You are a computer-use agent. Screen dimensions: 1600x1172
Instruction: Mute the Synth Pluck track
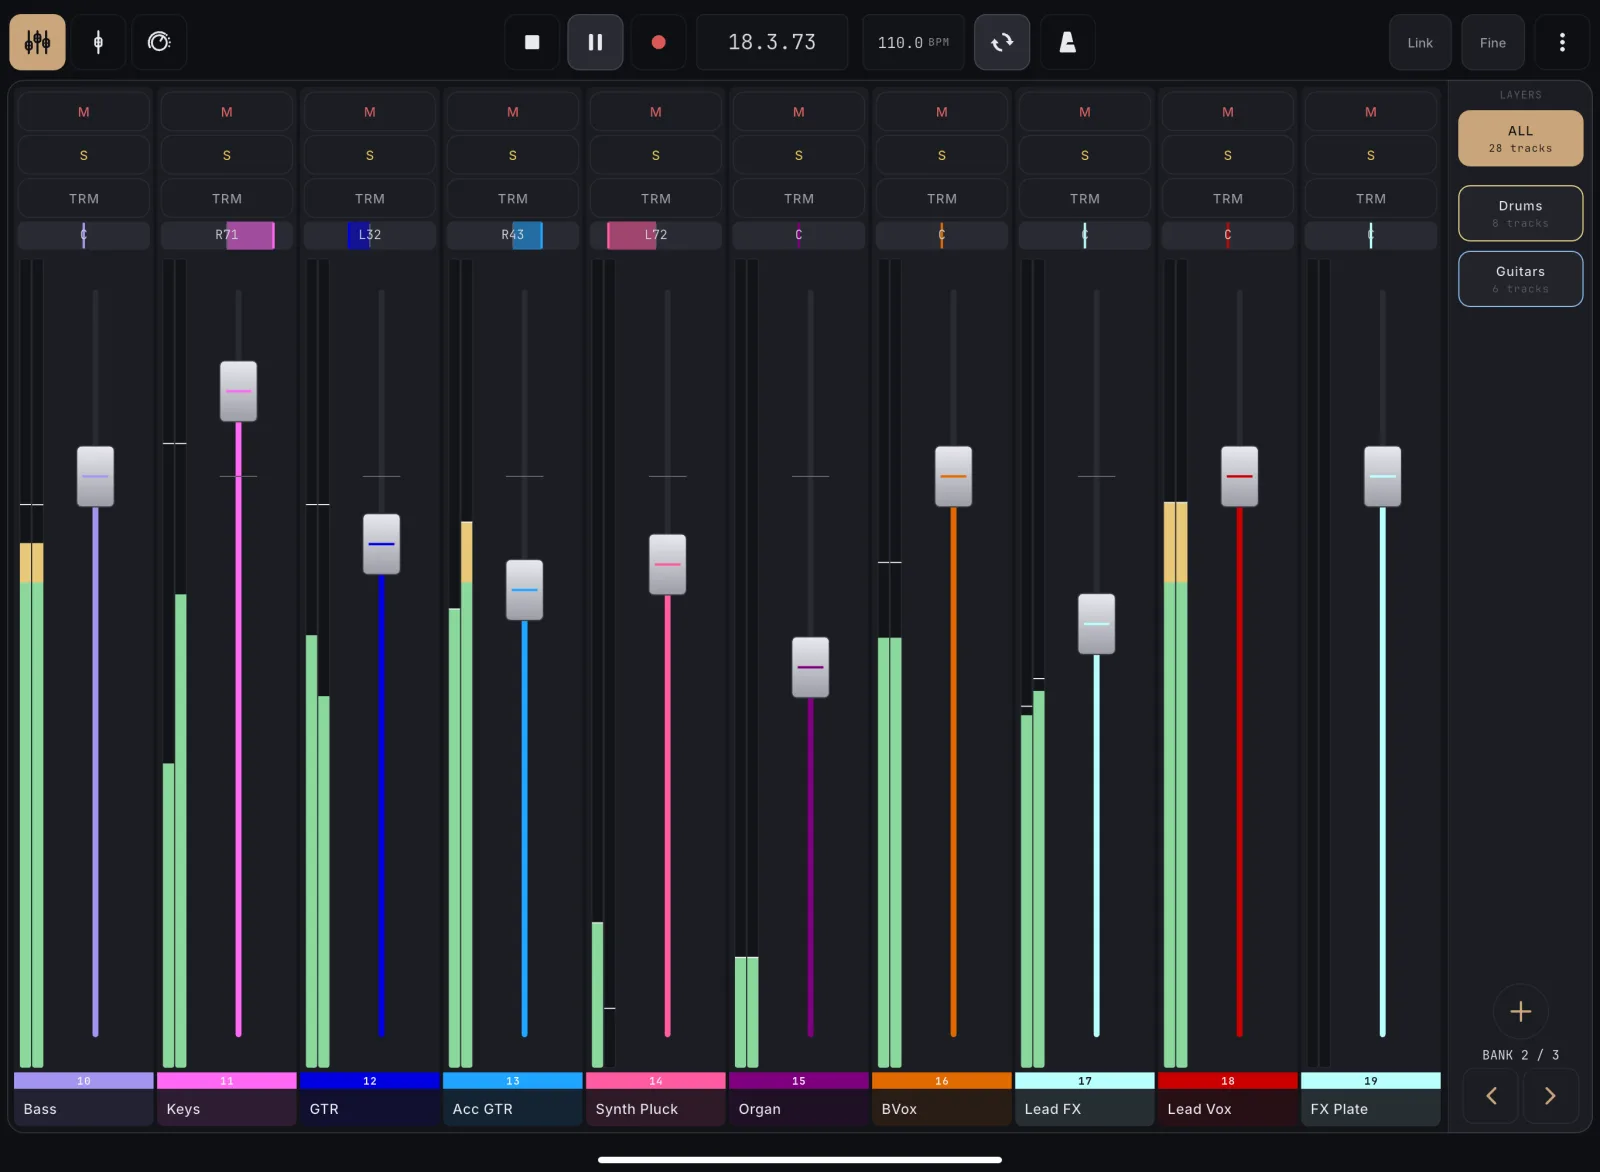tap(656, 112)
